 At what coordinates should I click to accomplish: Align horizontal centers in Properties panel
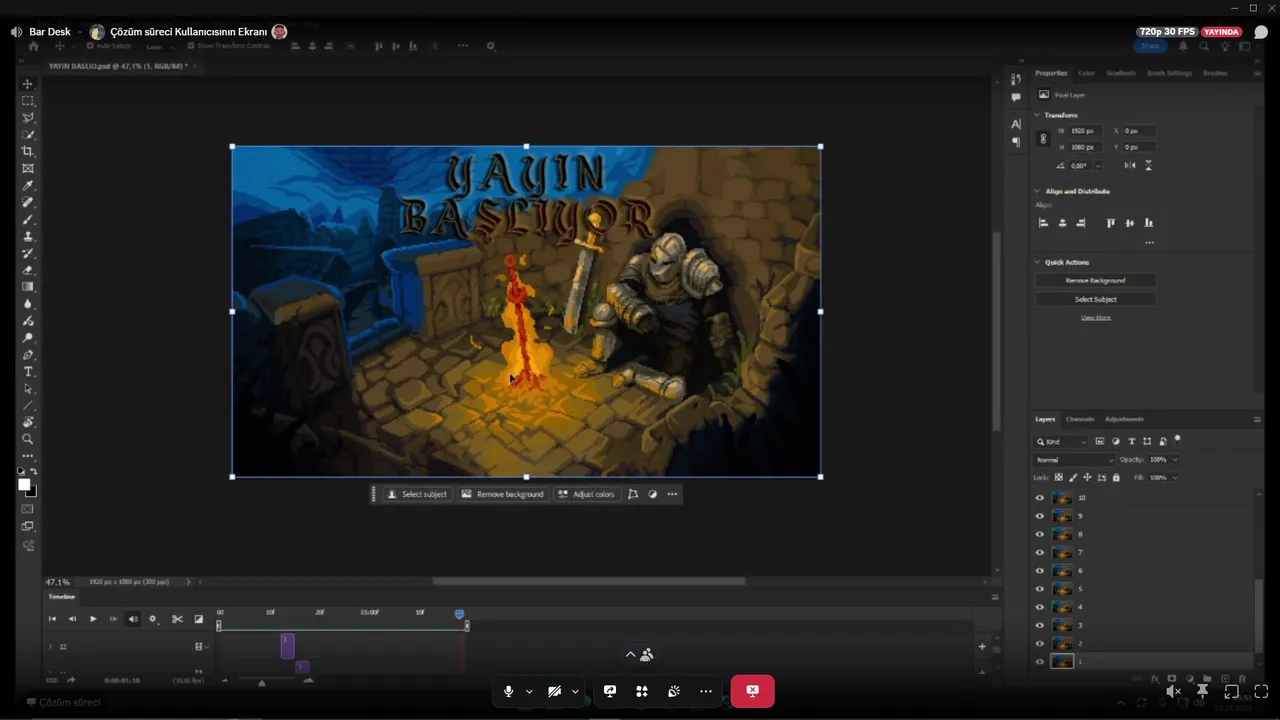[1062, 223]
